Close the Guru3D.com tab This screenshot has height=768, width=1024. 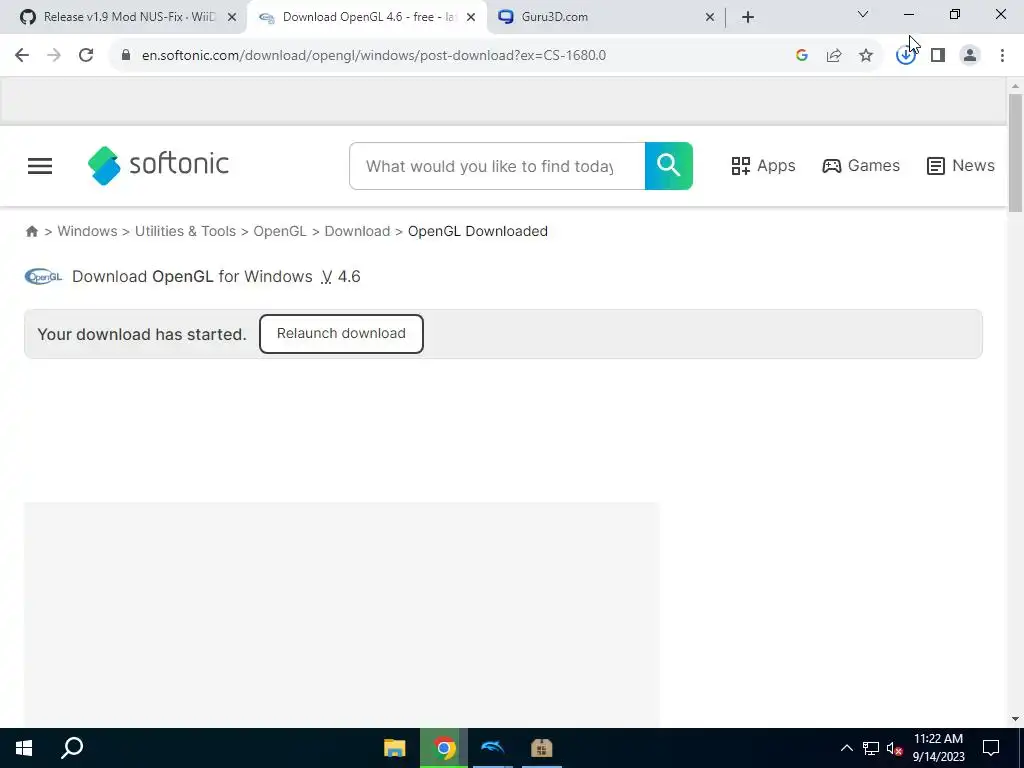click(710, 17)
